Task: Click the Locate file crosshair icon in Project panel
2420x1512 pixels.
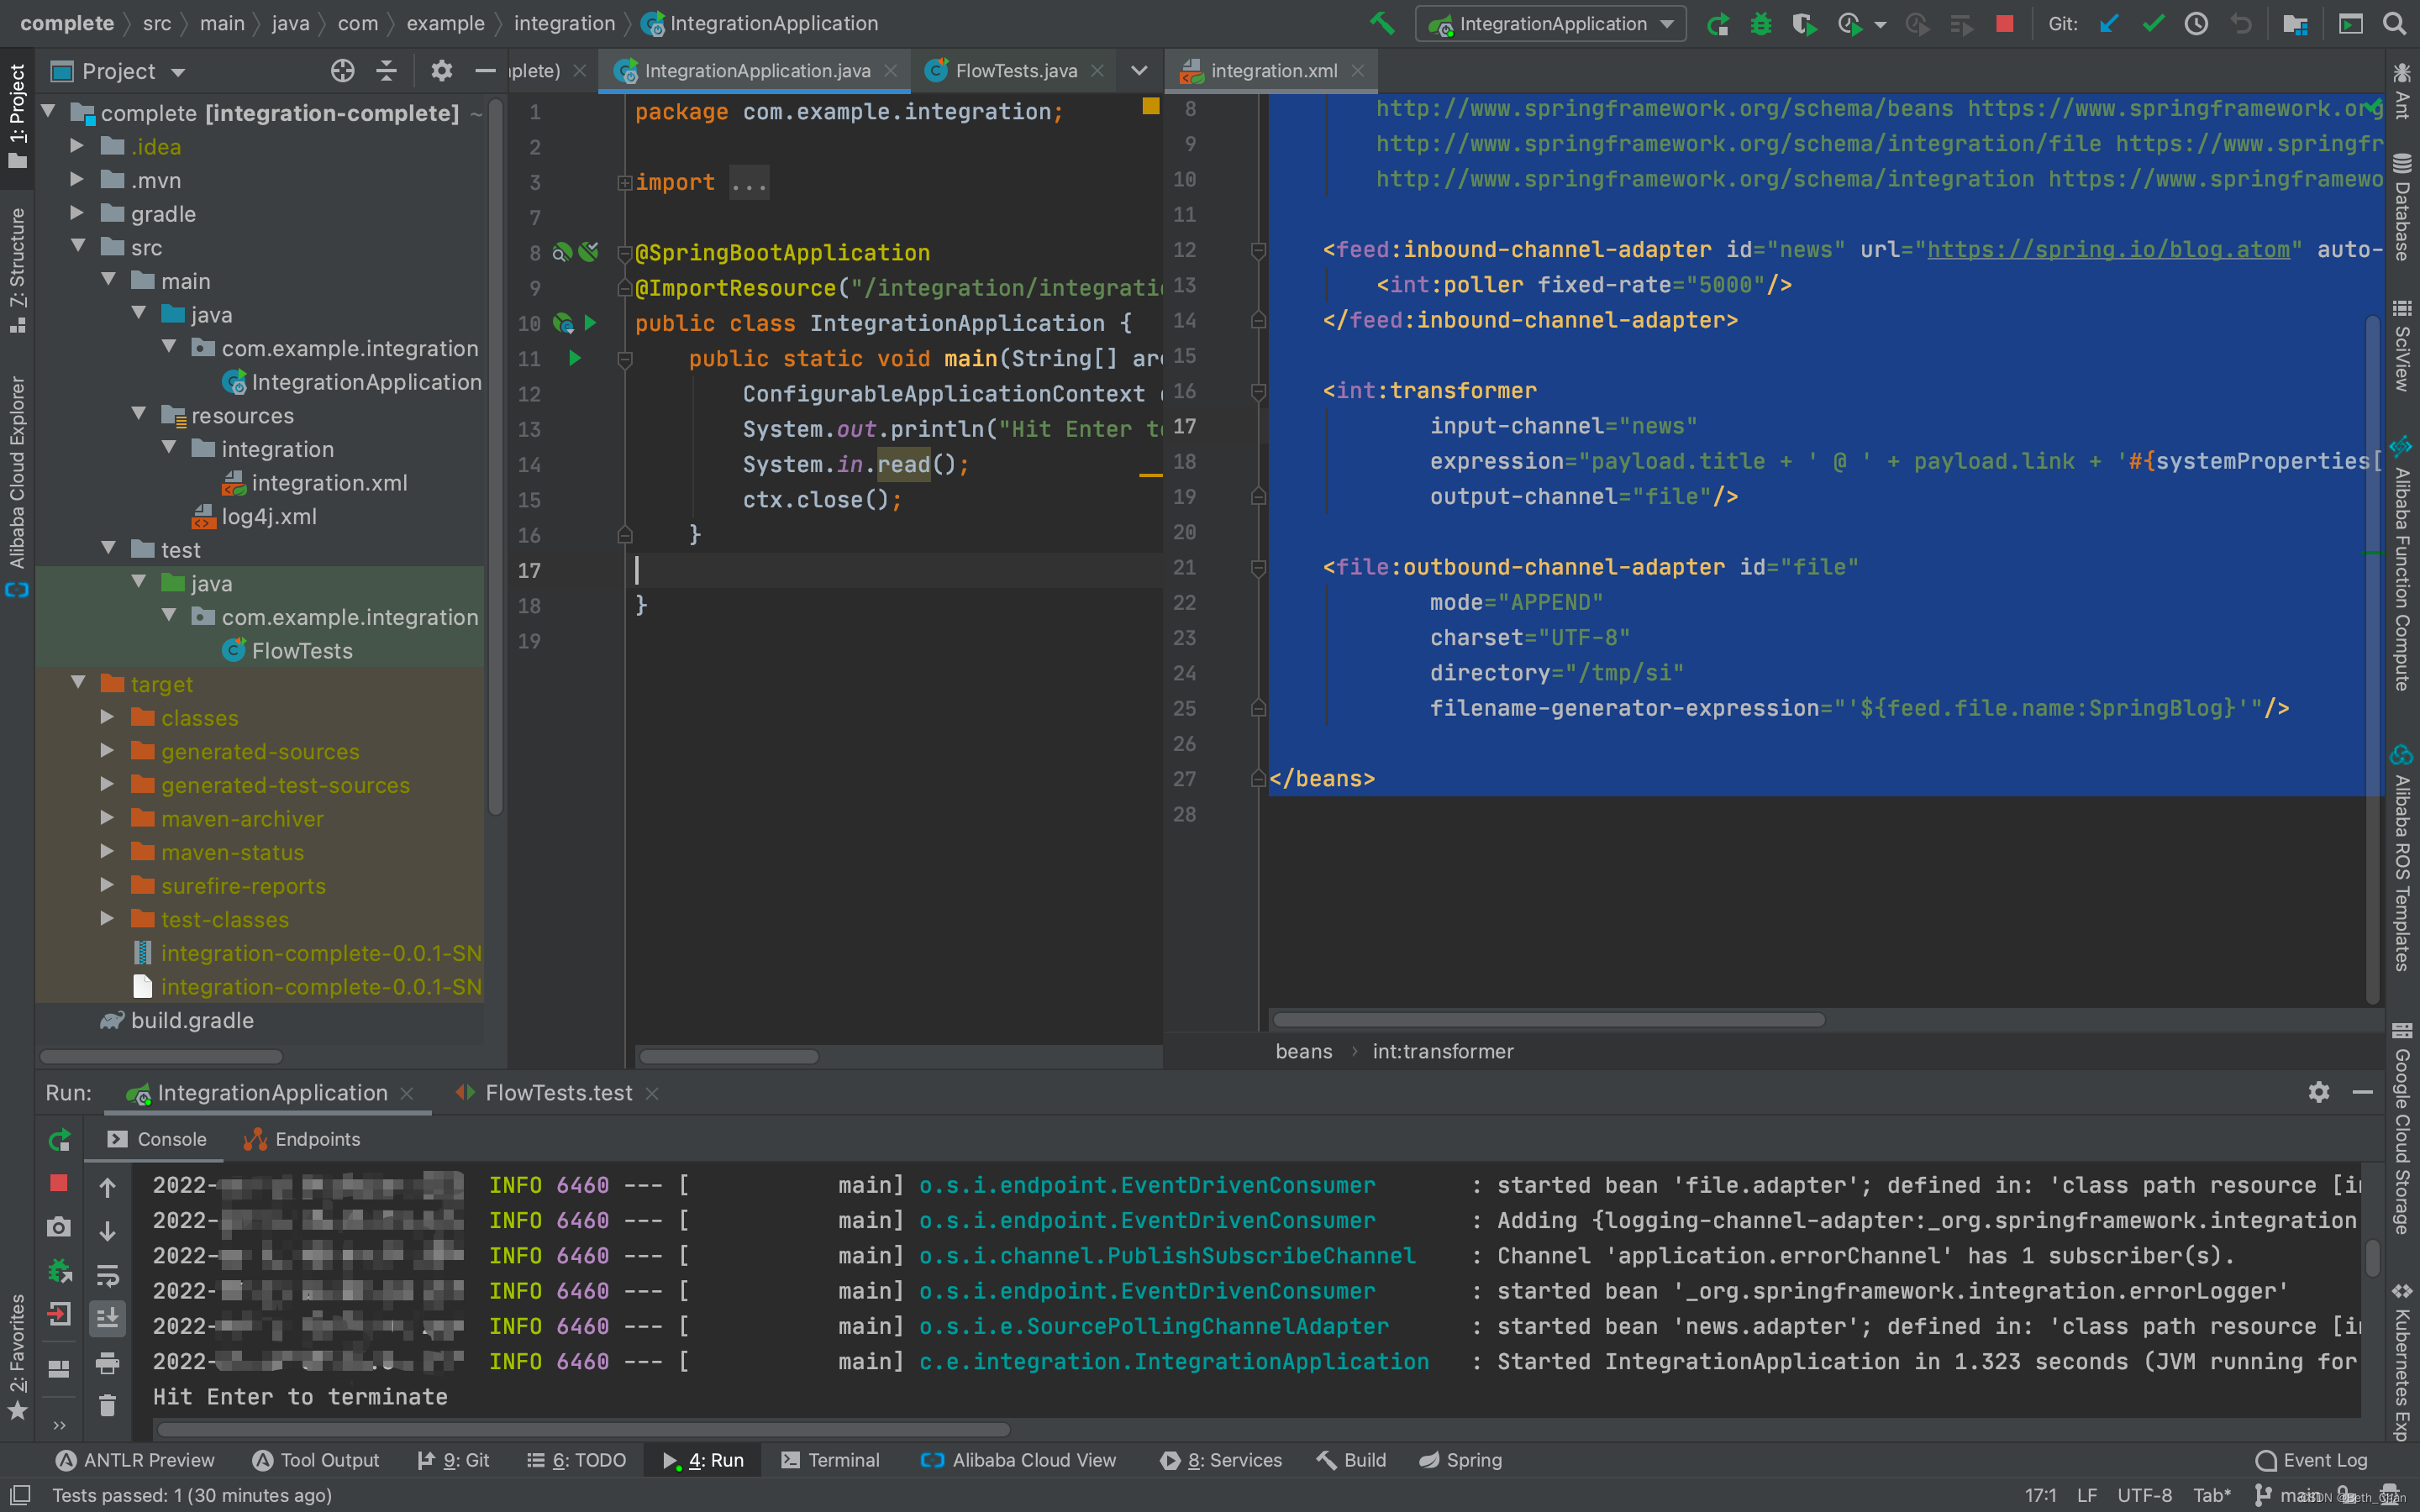Action: tap(342, 71)
